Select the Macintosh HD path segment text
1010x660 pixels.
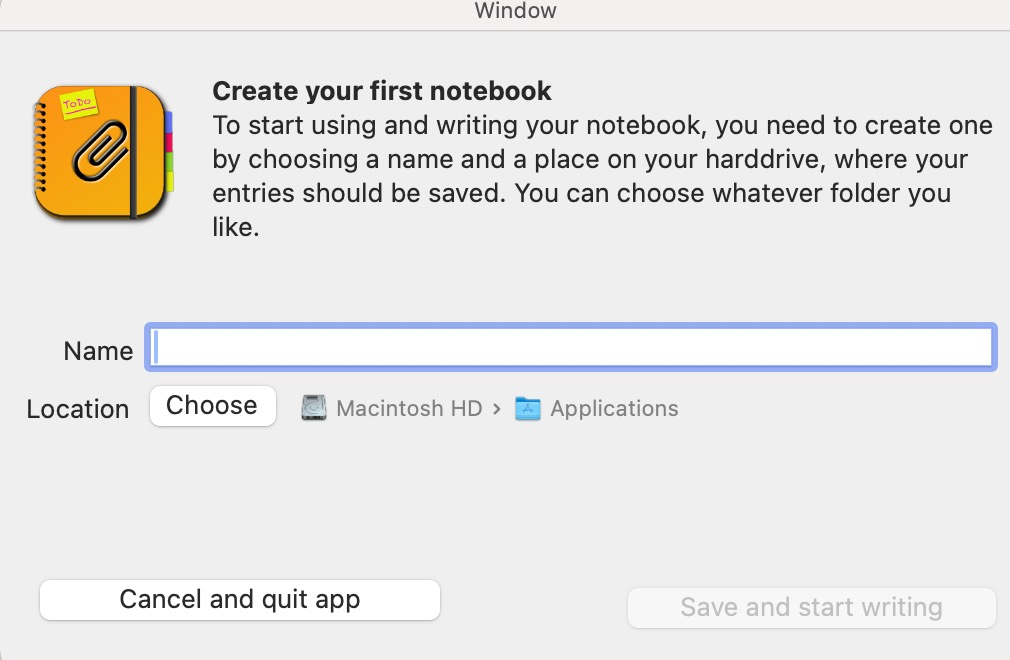[x=409, y=408]
